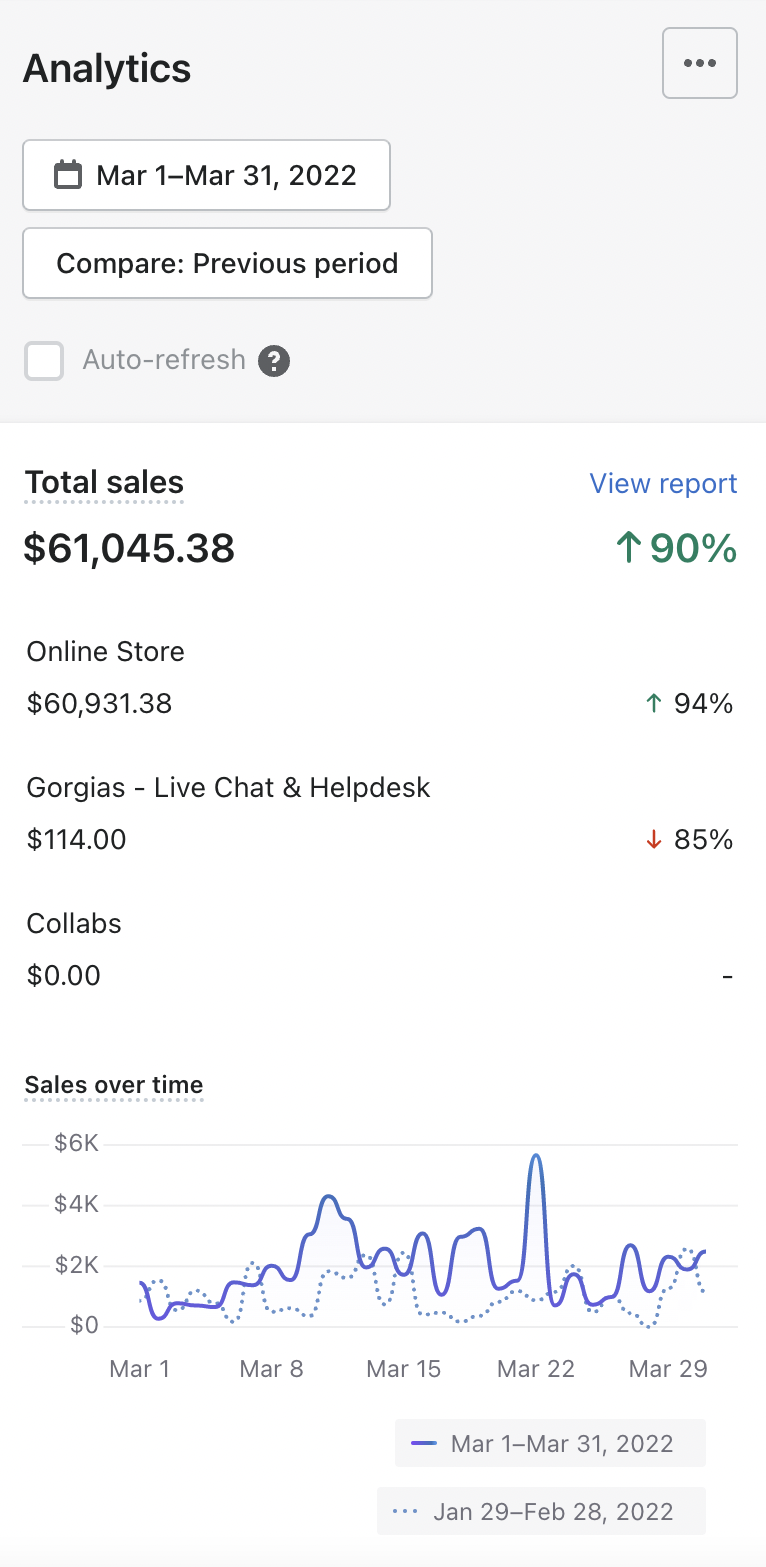Toggle the Jan 29–Feb 28, 2022 legend entry
The height and width of the screenshot is (1567, 766).
coord(541,1511)
